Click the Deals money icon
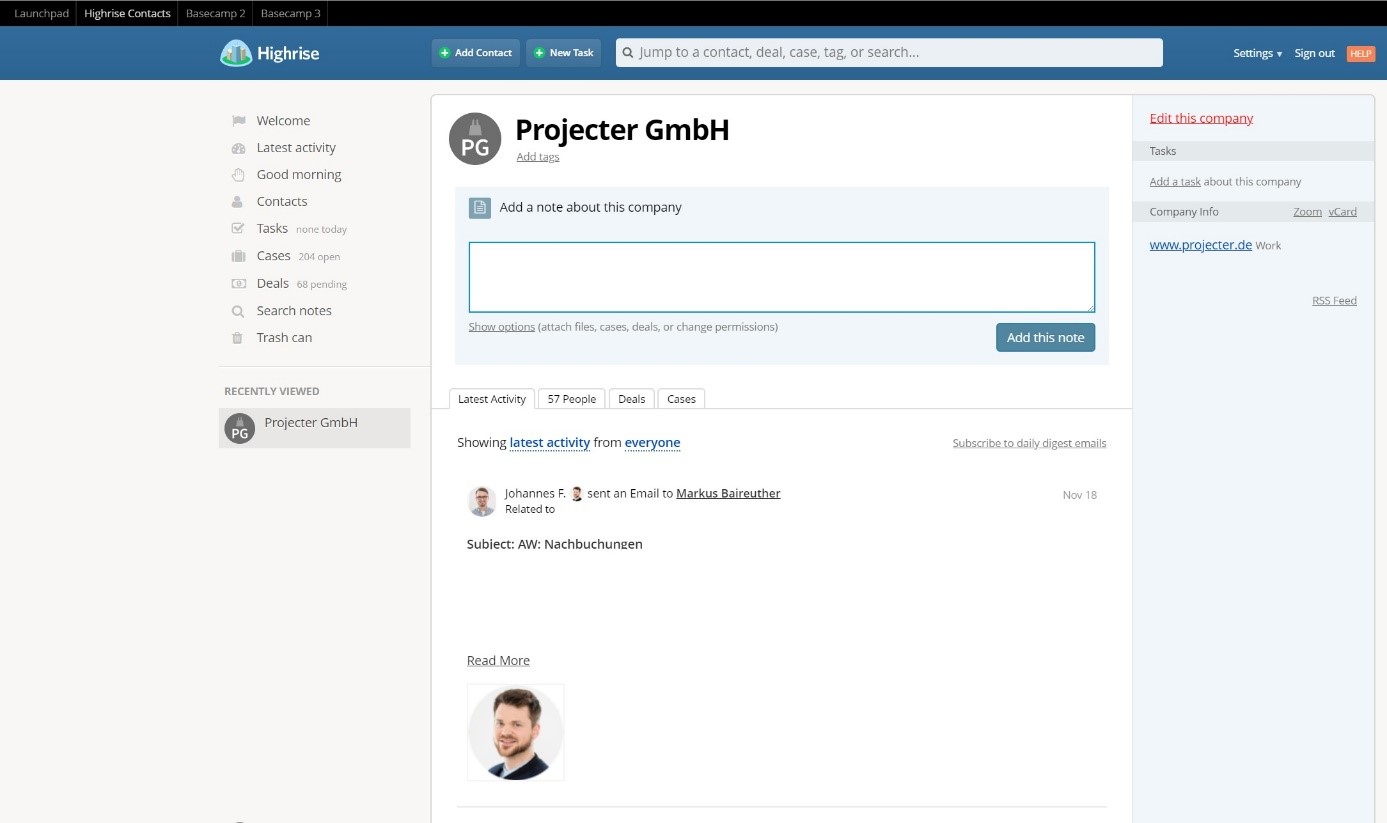The width and height of the screenshot is (1387, 823). [x=238, y=284]
